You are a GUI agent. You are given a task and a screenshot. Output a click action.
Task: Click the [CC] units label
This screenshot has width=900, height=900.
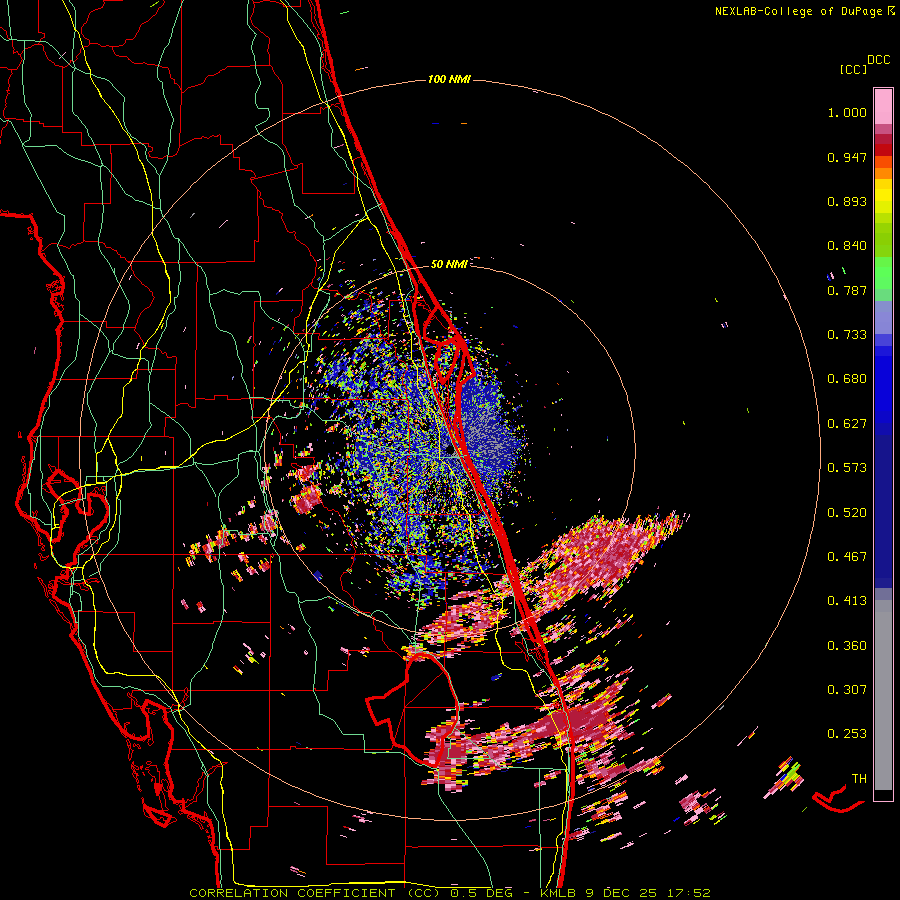[853, 69]
